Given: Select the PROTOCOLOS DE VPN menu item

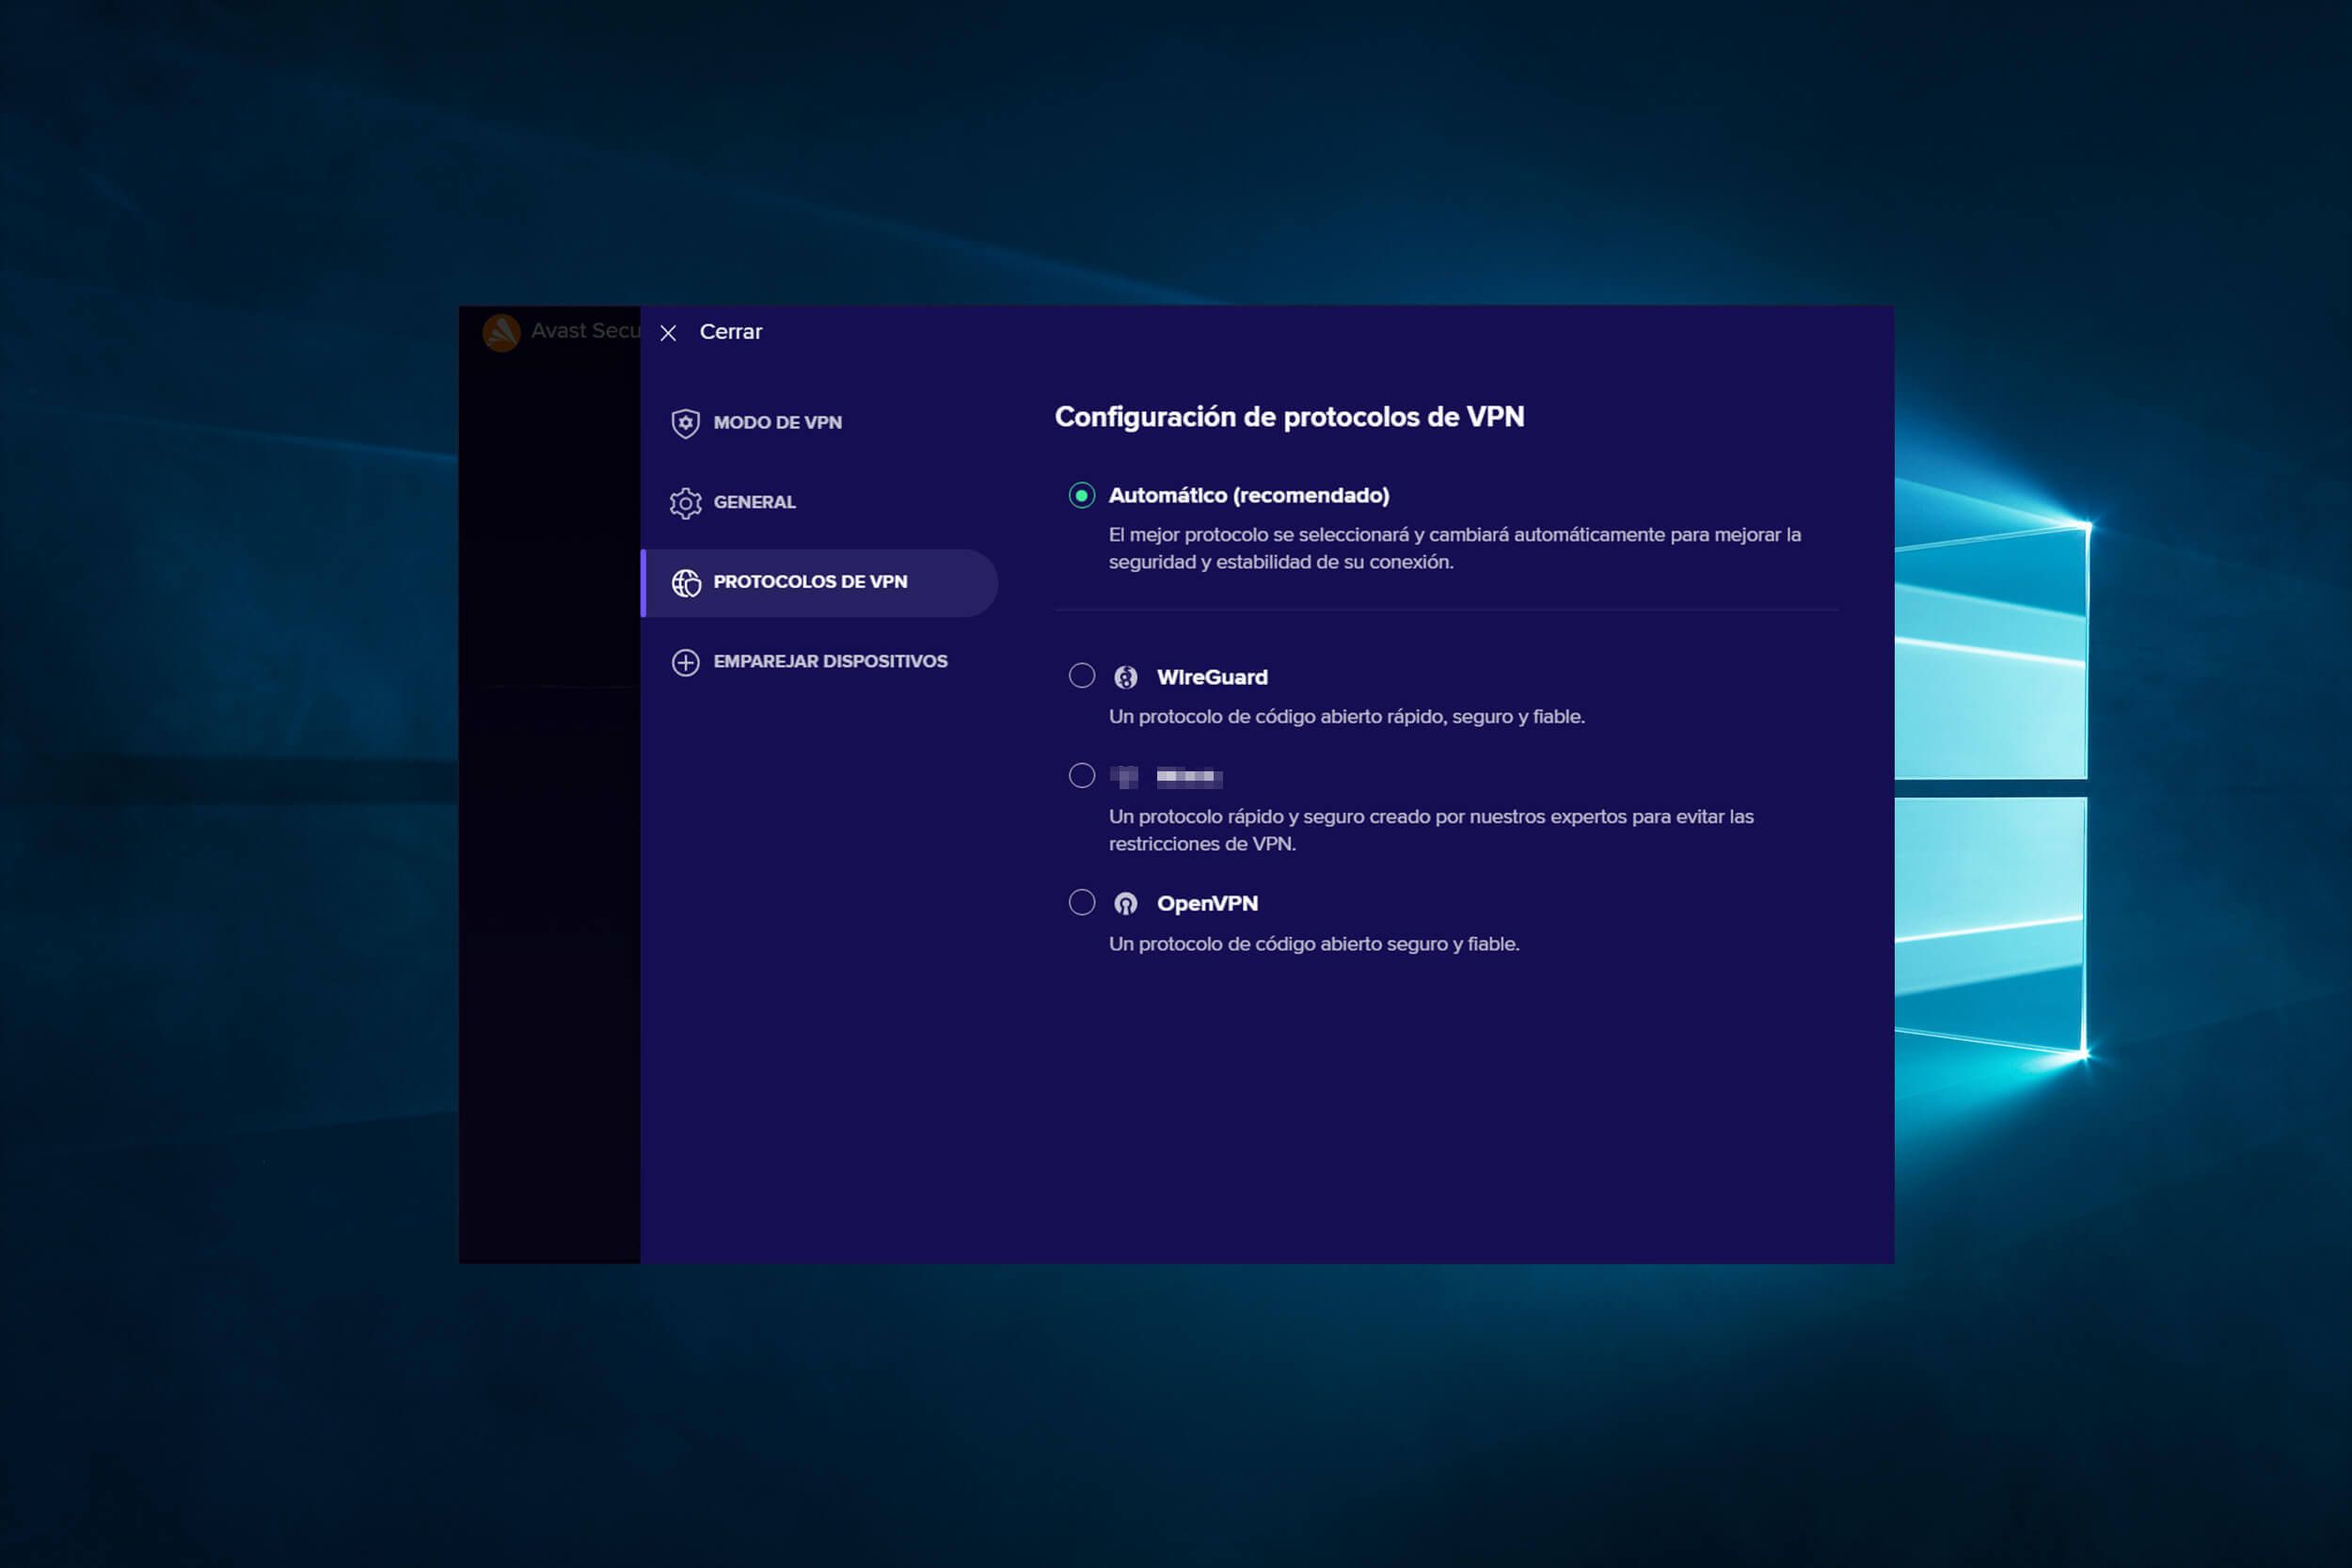Looking at the screenshot, I should pos(819,583).
